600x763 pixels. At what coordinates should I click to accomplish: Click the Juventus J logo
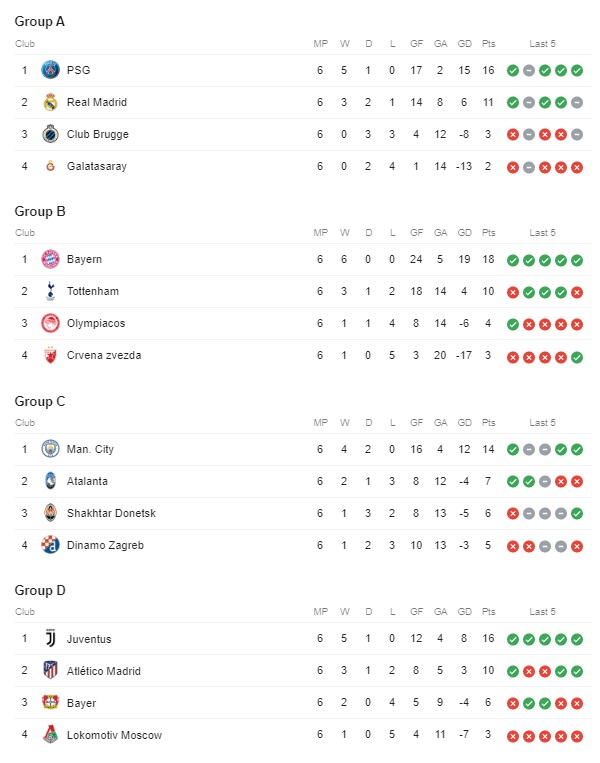coord(50,638)
